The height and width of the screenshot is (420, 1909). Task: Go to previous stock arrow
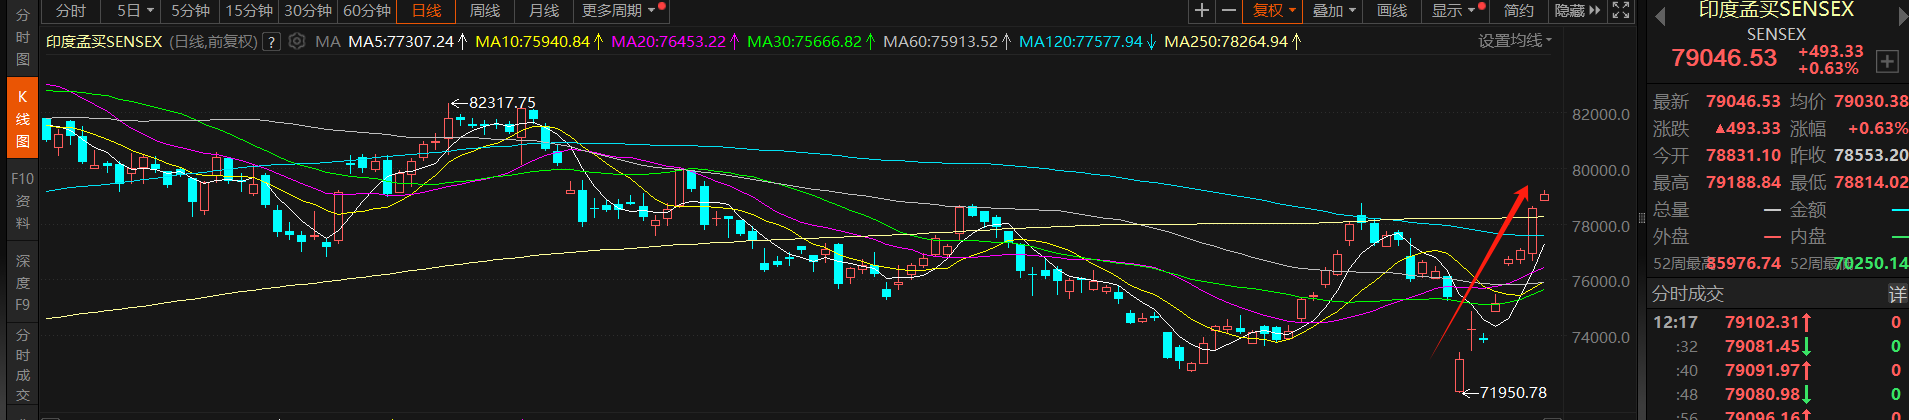pyautogui.click(x=1661, y=17)
